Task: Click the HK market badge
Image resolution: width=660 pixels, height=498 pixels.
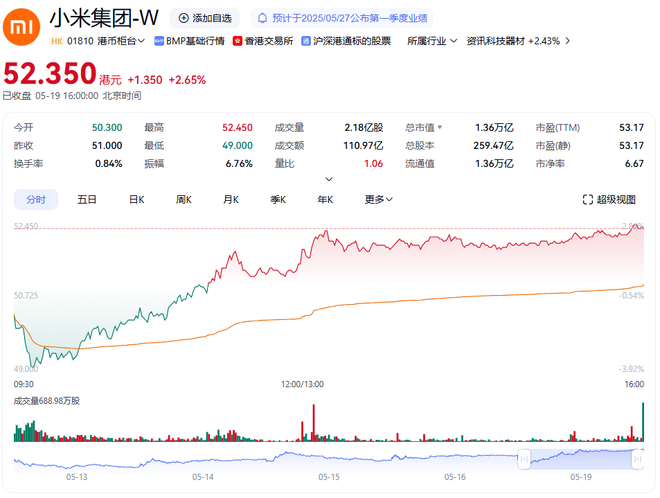Action: point(56,41)
